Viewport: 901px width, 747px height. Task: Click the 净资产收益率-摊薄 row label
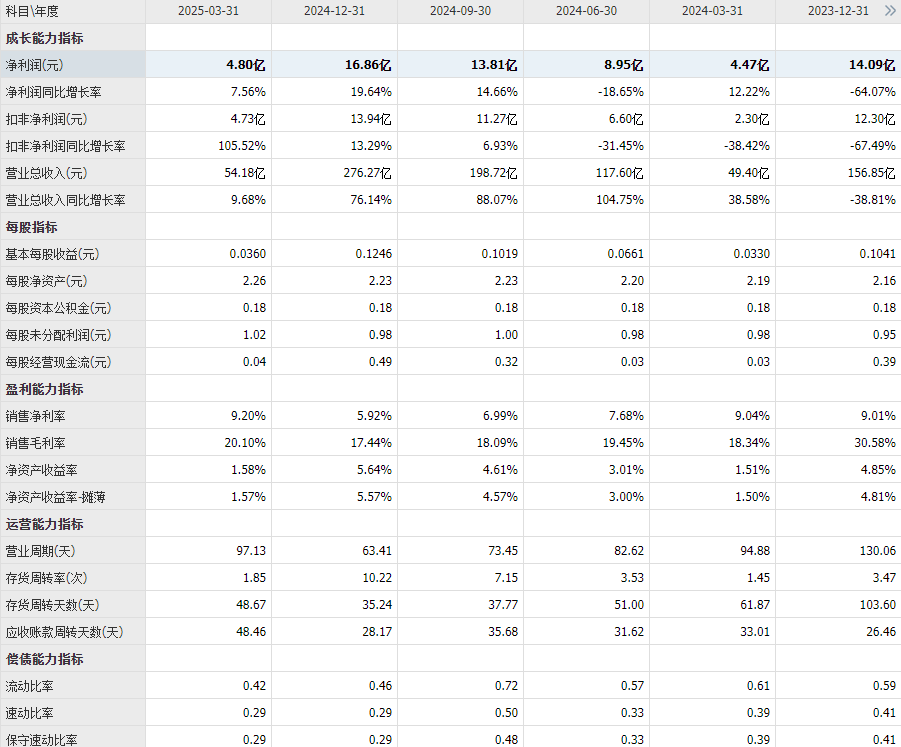(x=55, y=497)
